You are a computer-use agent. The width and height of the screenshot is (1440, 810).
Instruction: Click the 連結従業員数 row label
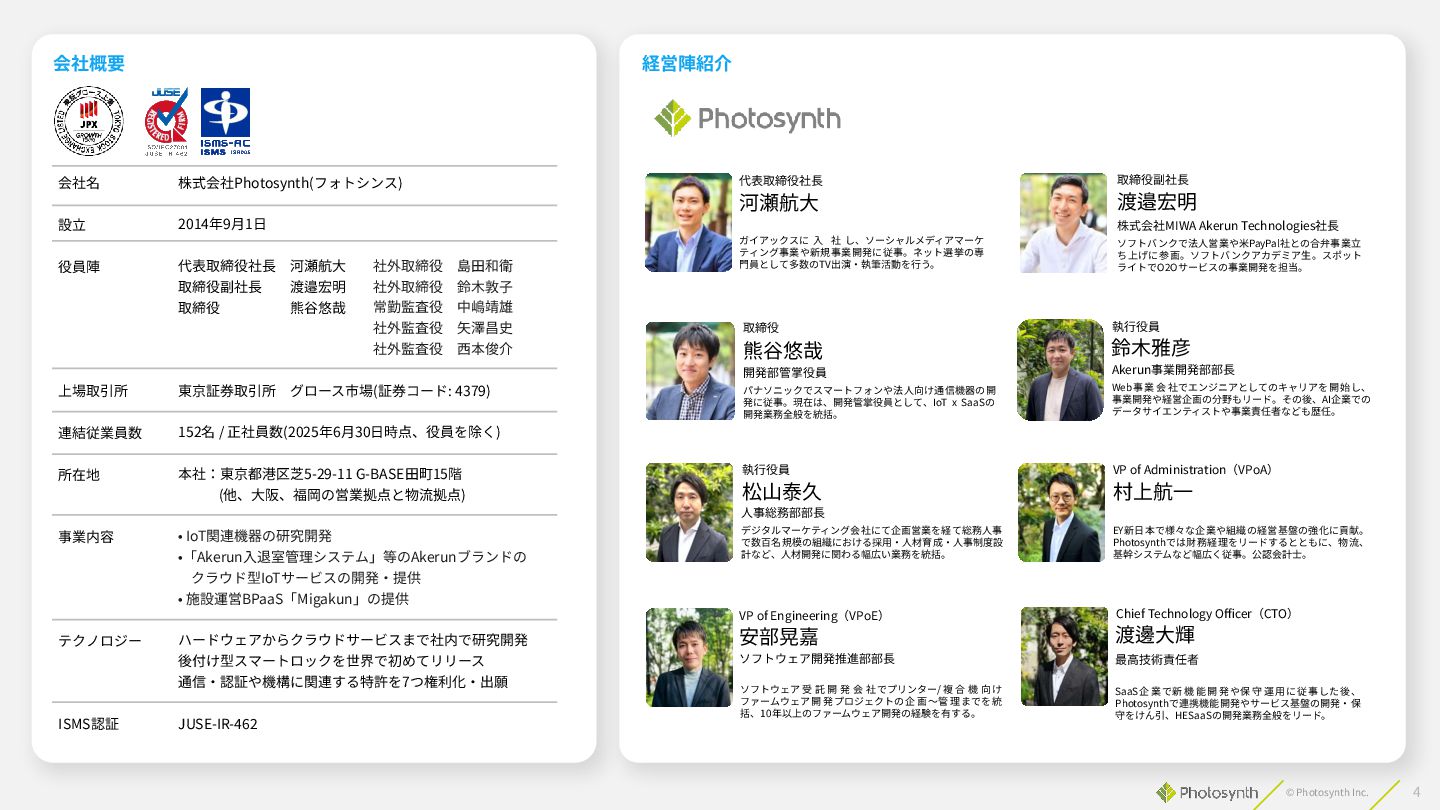(x=100, y=432)
